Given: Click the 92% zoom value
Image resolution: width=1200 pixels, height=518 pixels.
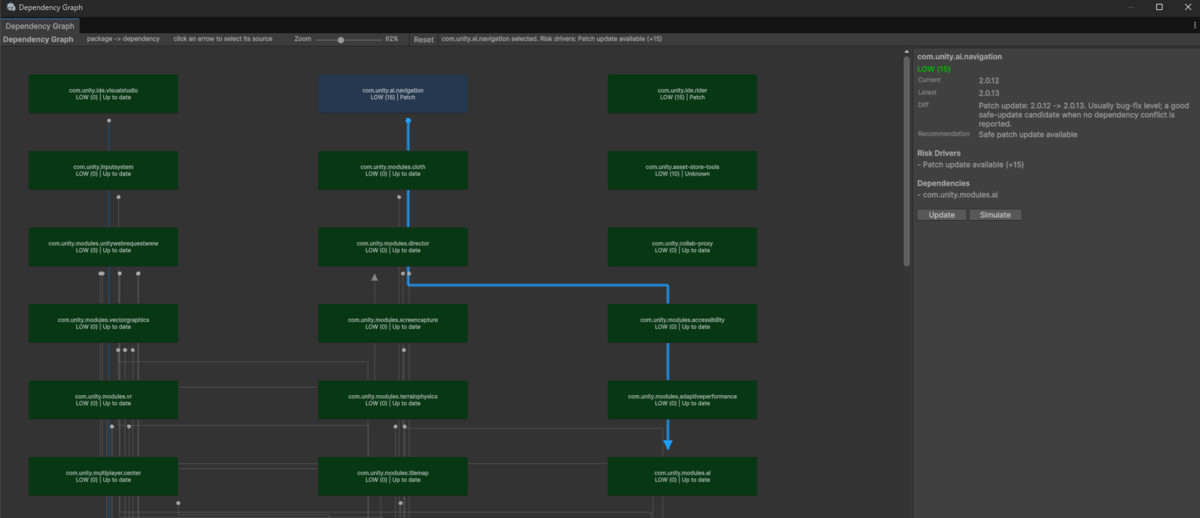Looking at the screenshot, I should [391, 39].
